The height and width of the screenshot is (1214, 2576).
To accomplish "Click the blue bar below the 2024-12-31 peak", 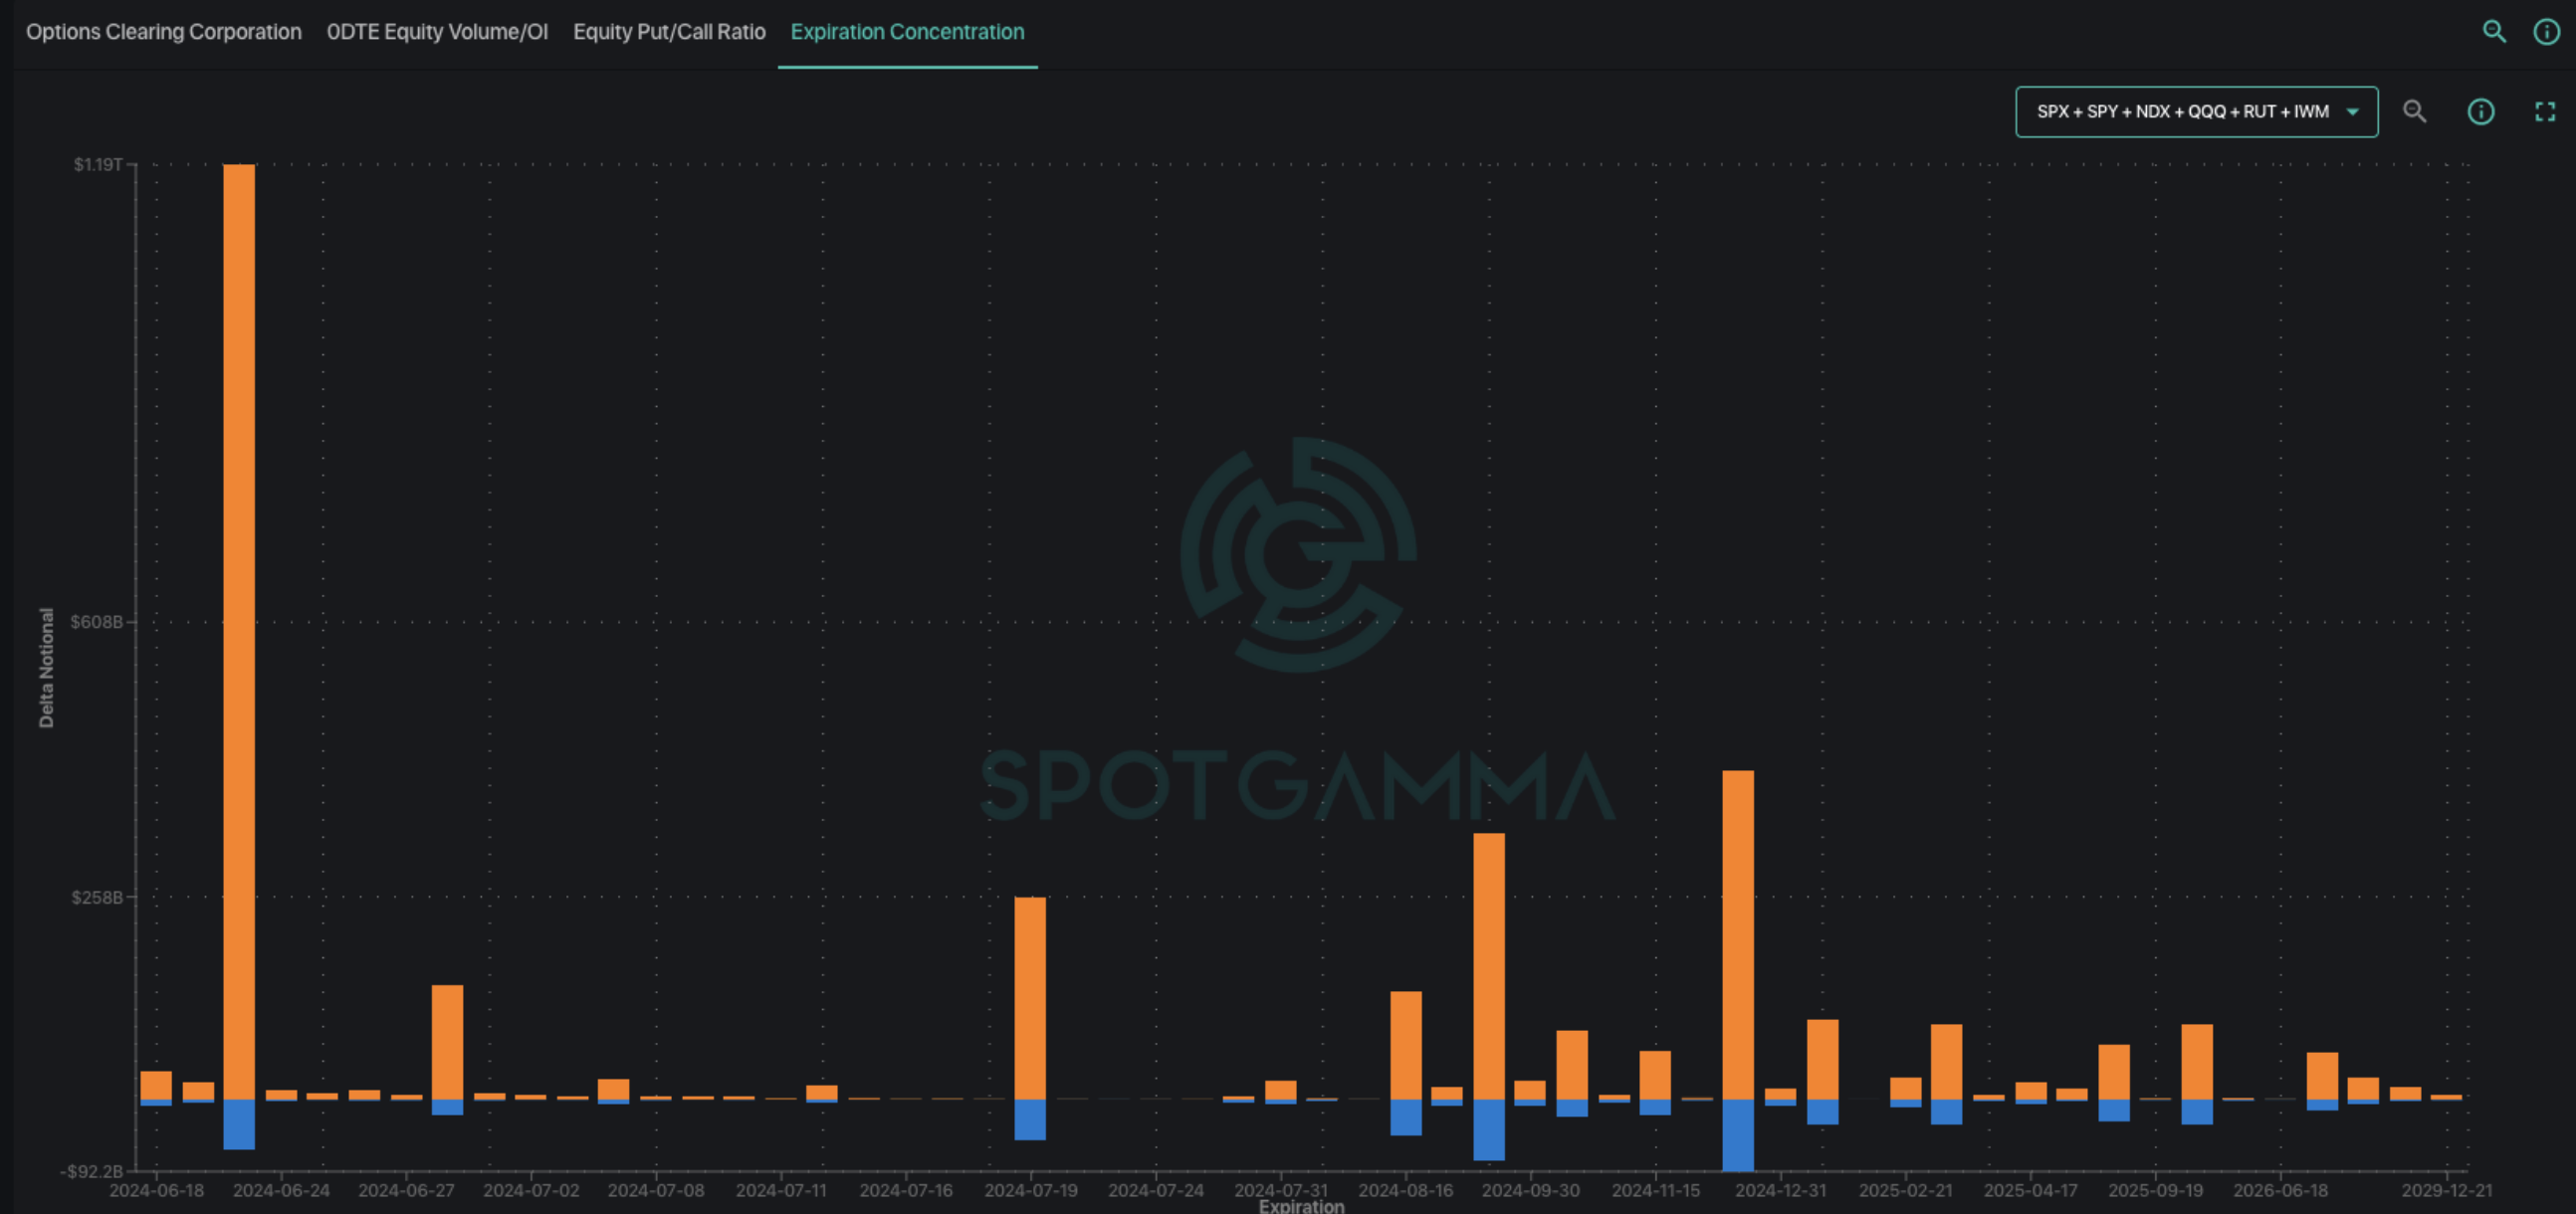I will [1738, 1134].
